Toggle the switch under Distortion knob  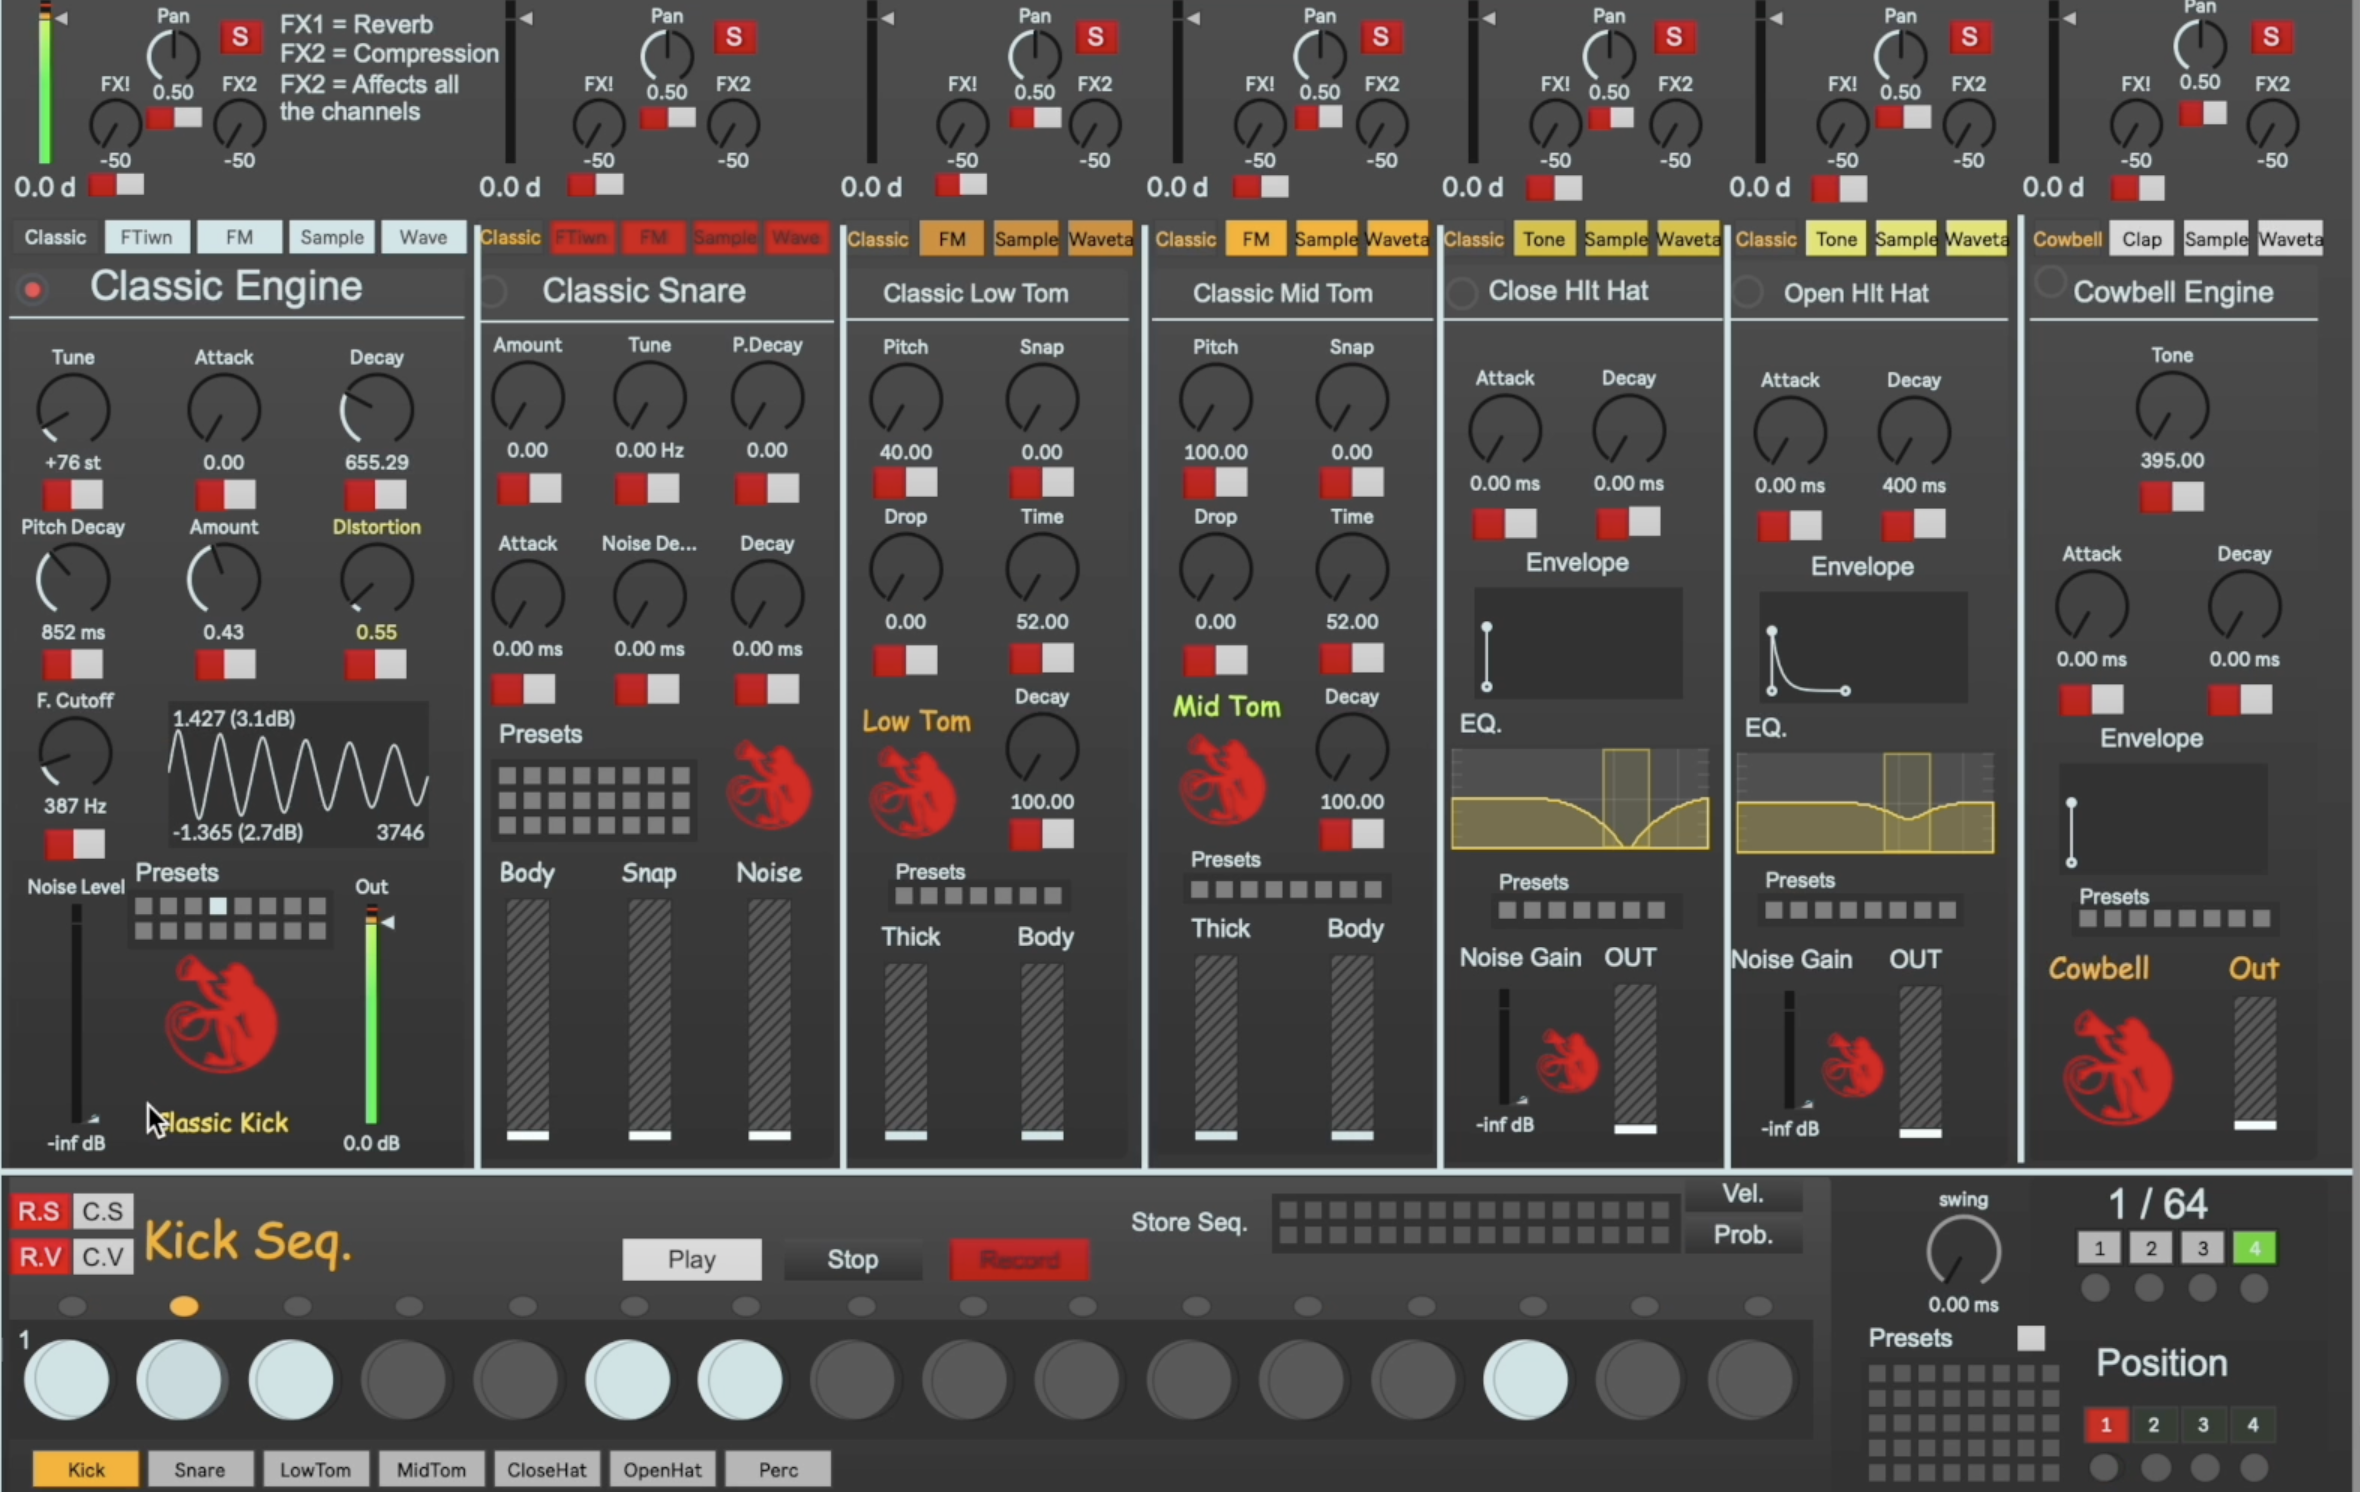(x=376, y=665)
